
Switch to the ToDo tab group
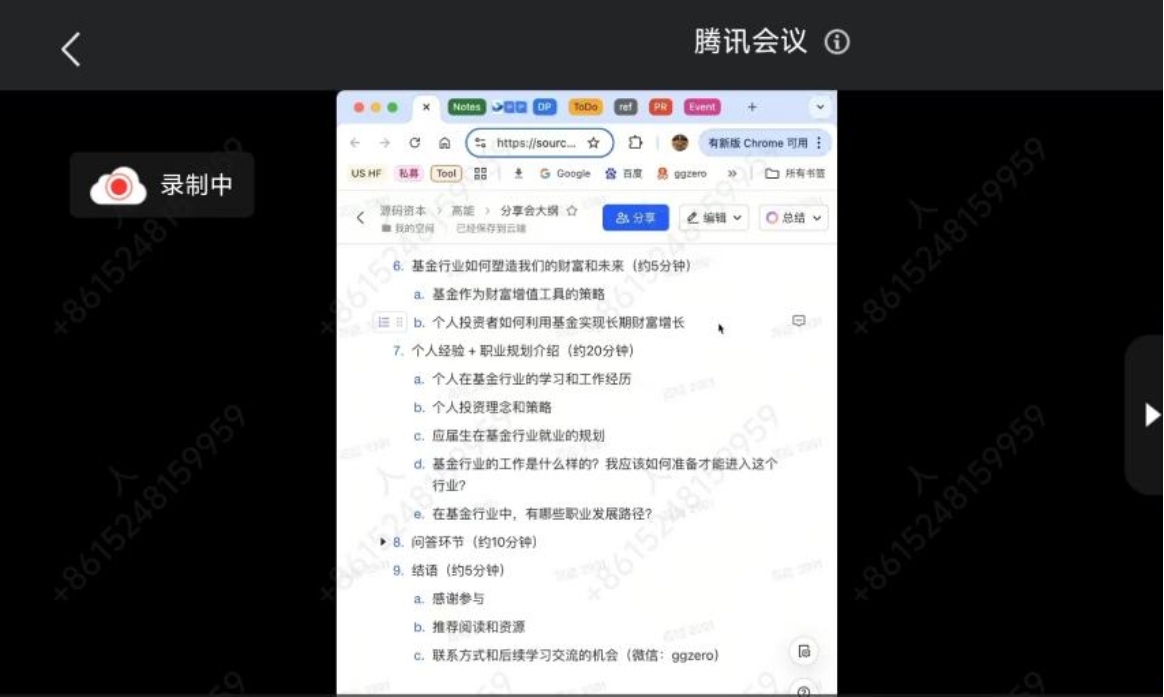tap(585, 107)
